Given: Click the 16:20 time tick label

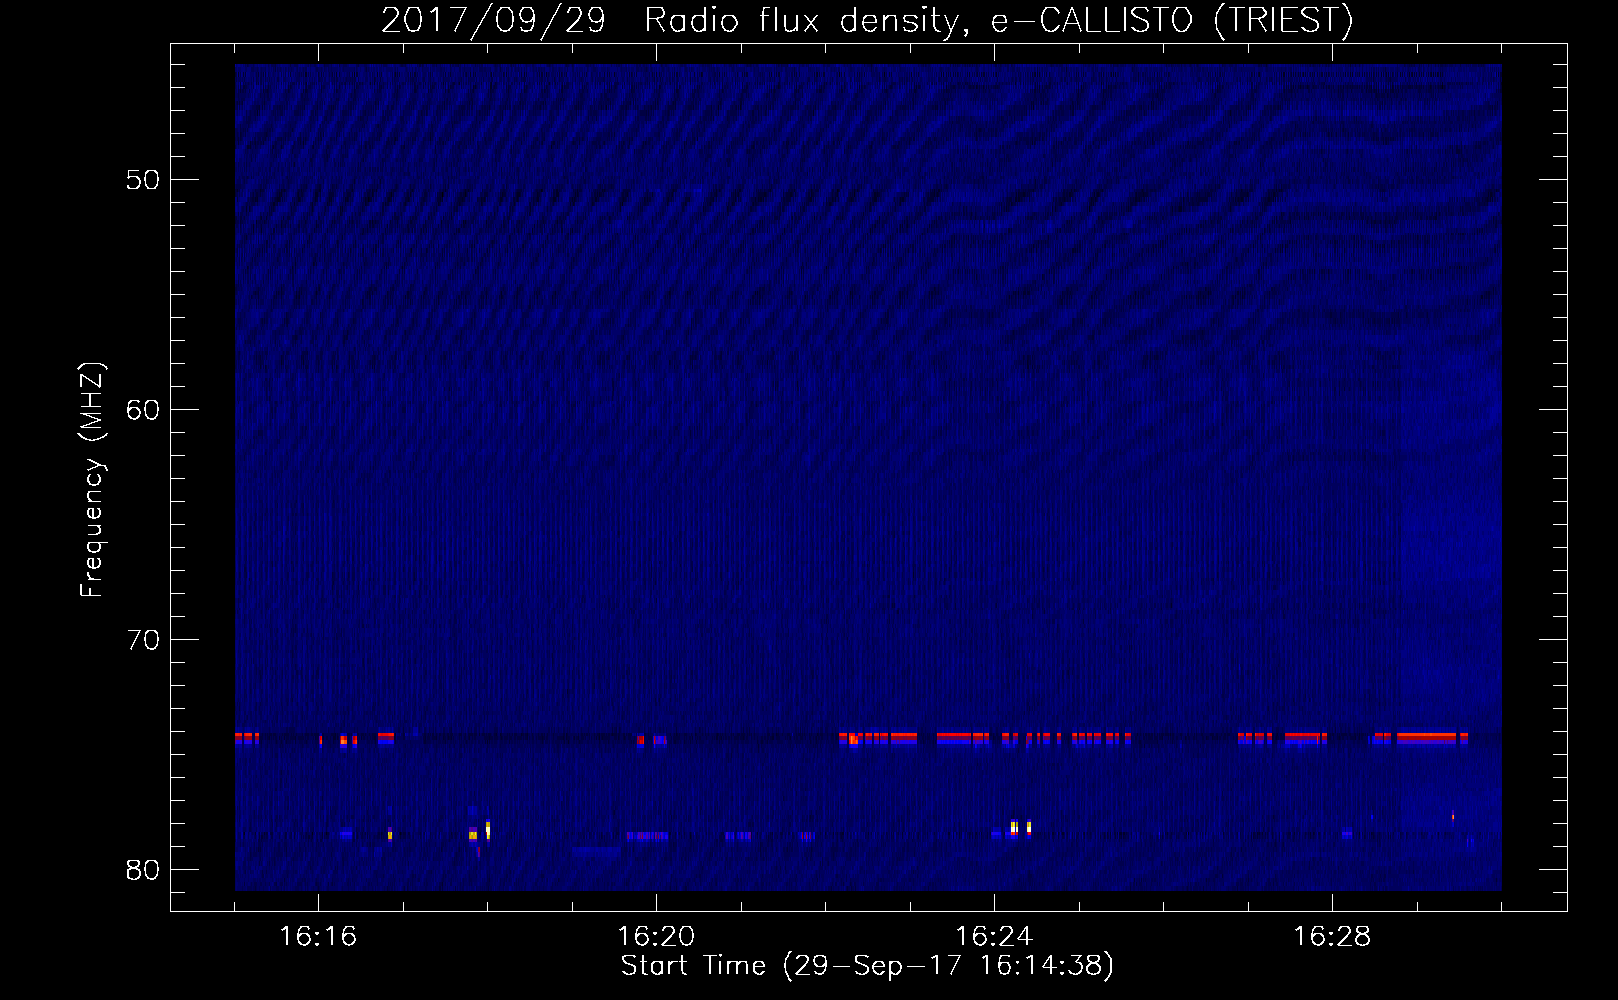Looking at the screenshot, I should [656, 936].
